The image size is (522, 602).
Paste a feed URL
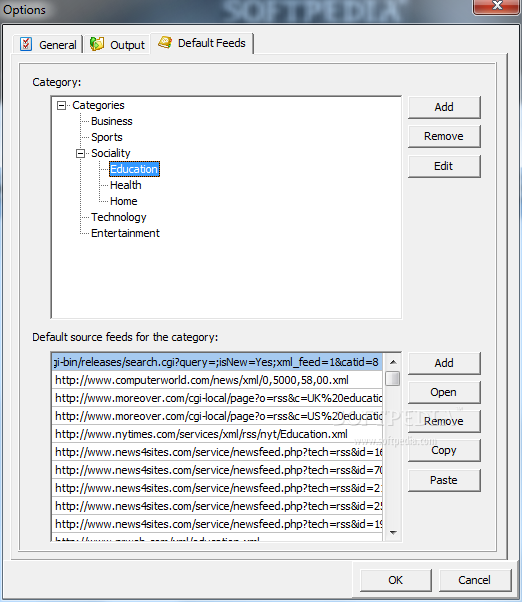click(x=444, y=480)
